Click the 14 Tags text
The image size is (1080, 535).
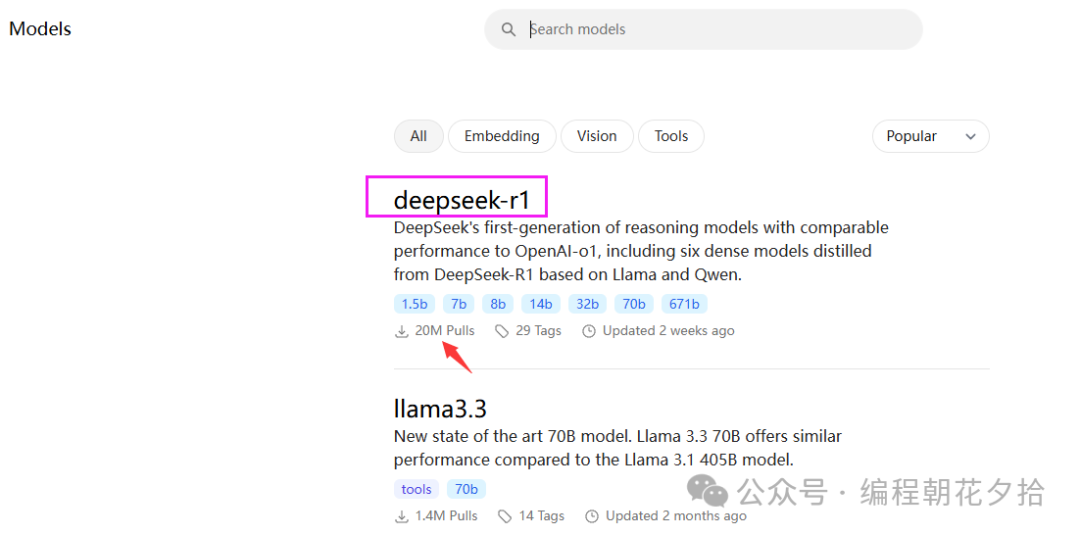tap(541, 516)
